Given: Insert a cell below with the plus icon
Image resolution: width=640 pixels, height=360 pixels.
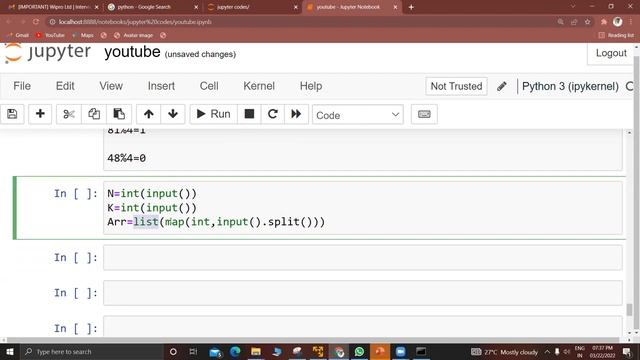Looking at the screenshot, I should coord(40,114).
